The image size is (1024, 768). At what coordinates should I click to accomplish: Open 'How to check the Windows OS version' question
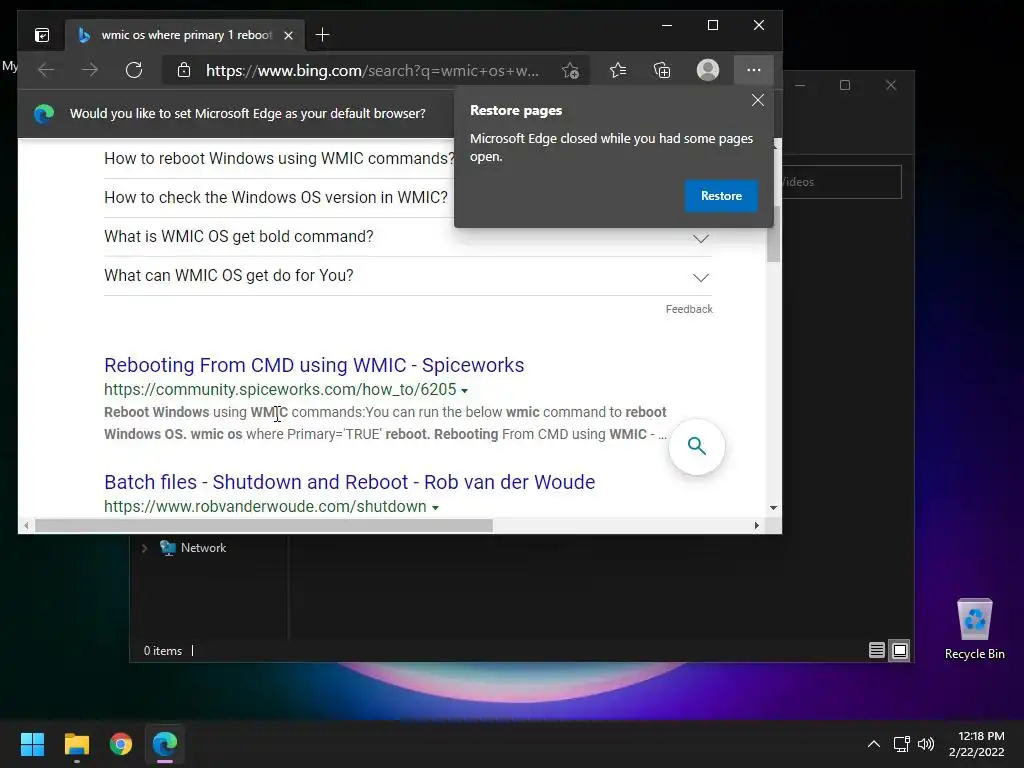tap(276, 198)
